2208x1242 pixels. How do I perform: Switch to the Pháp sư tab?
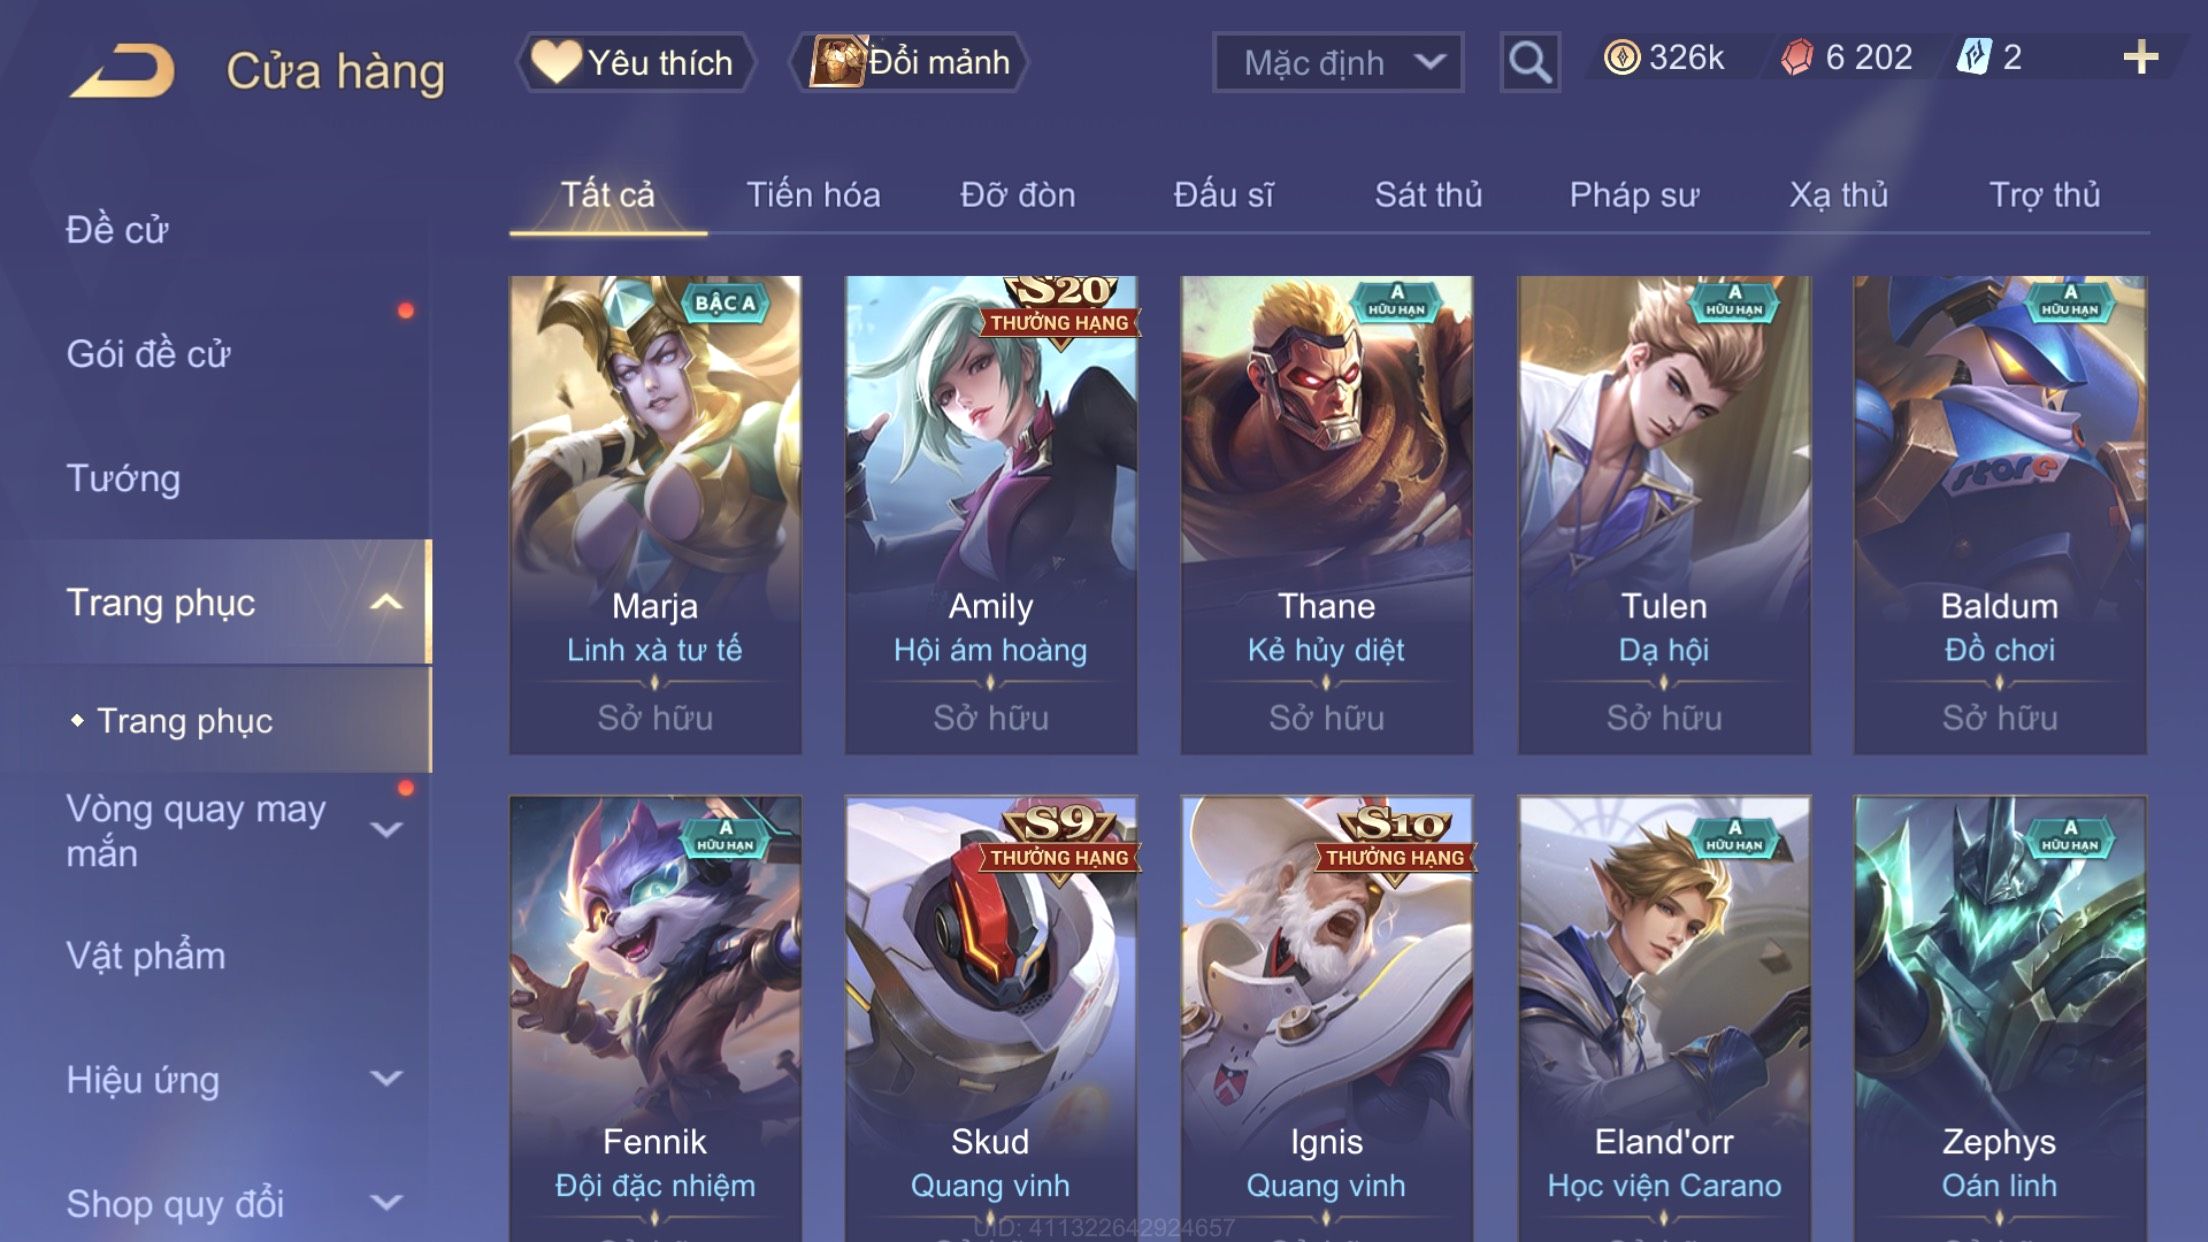click(1634, 195)
